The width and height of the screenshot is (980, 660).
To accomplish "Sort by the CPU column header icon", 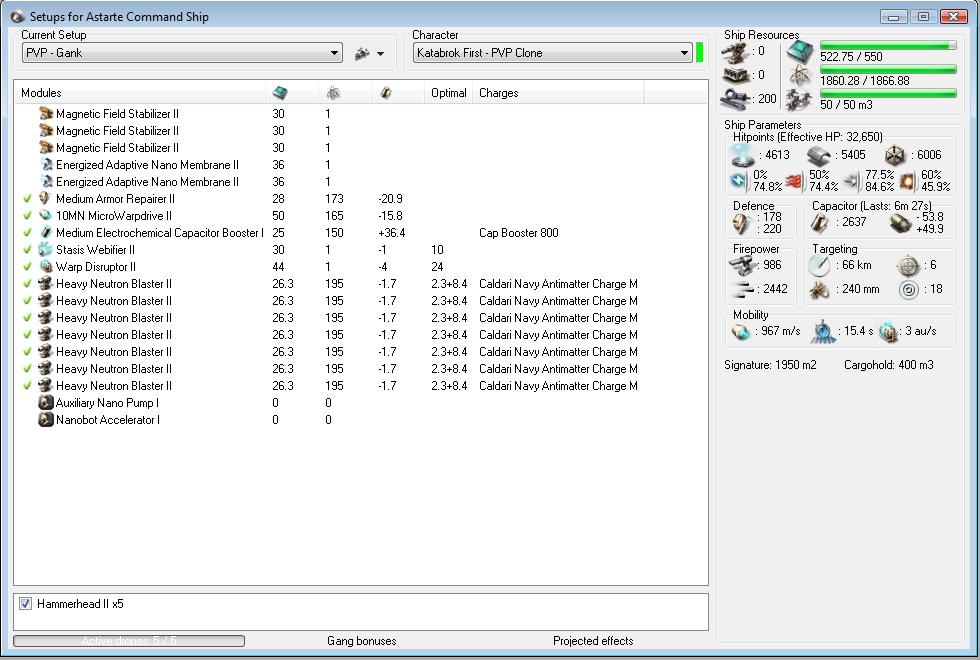I will point(280,92).
